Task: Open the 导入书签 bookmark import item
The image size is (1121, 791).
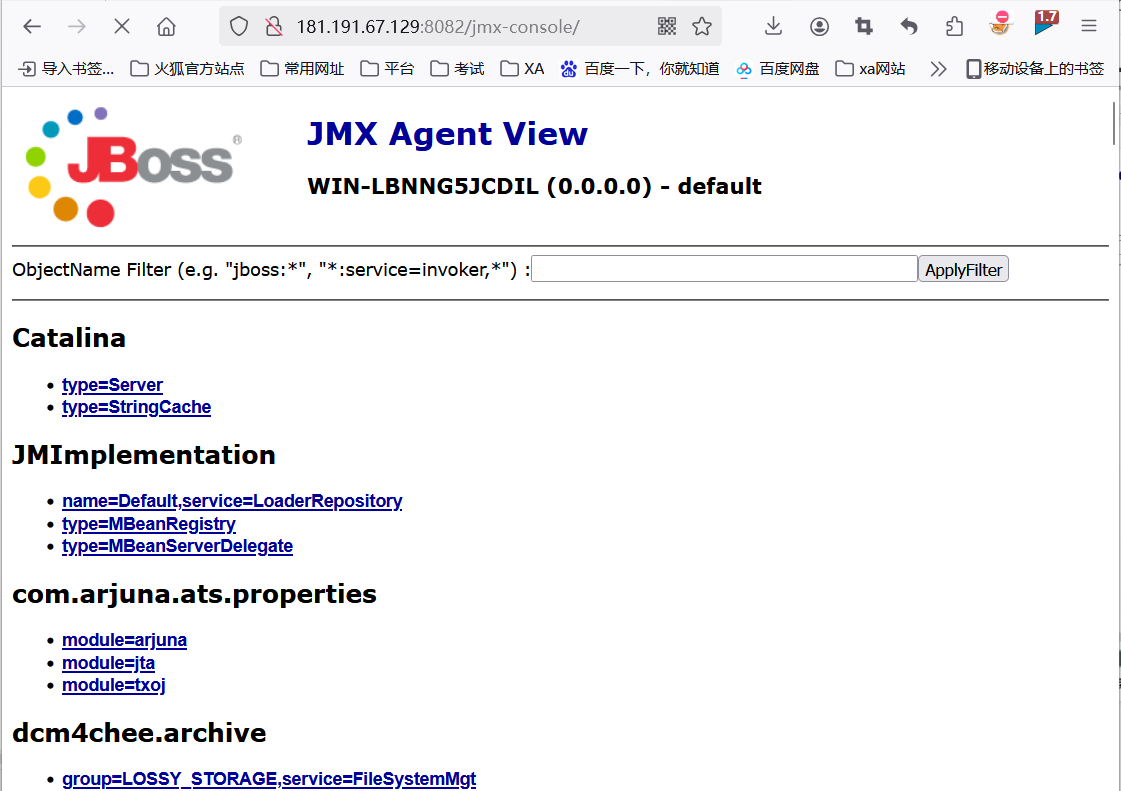Action: (x=66, y=69)
